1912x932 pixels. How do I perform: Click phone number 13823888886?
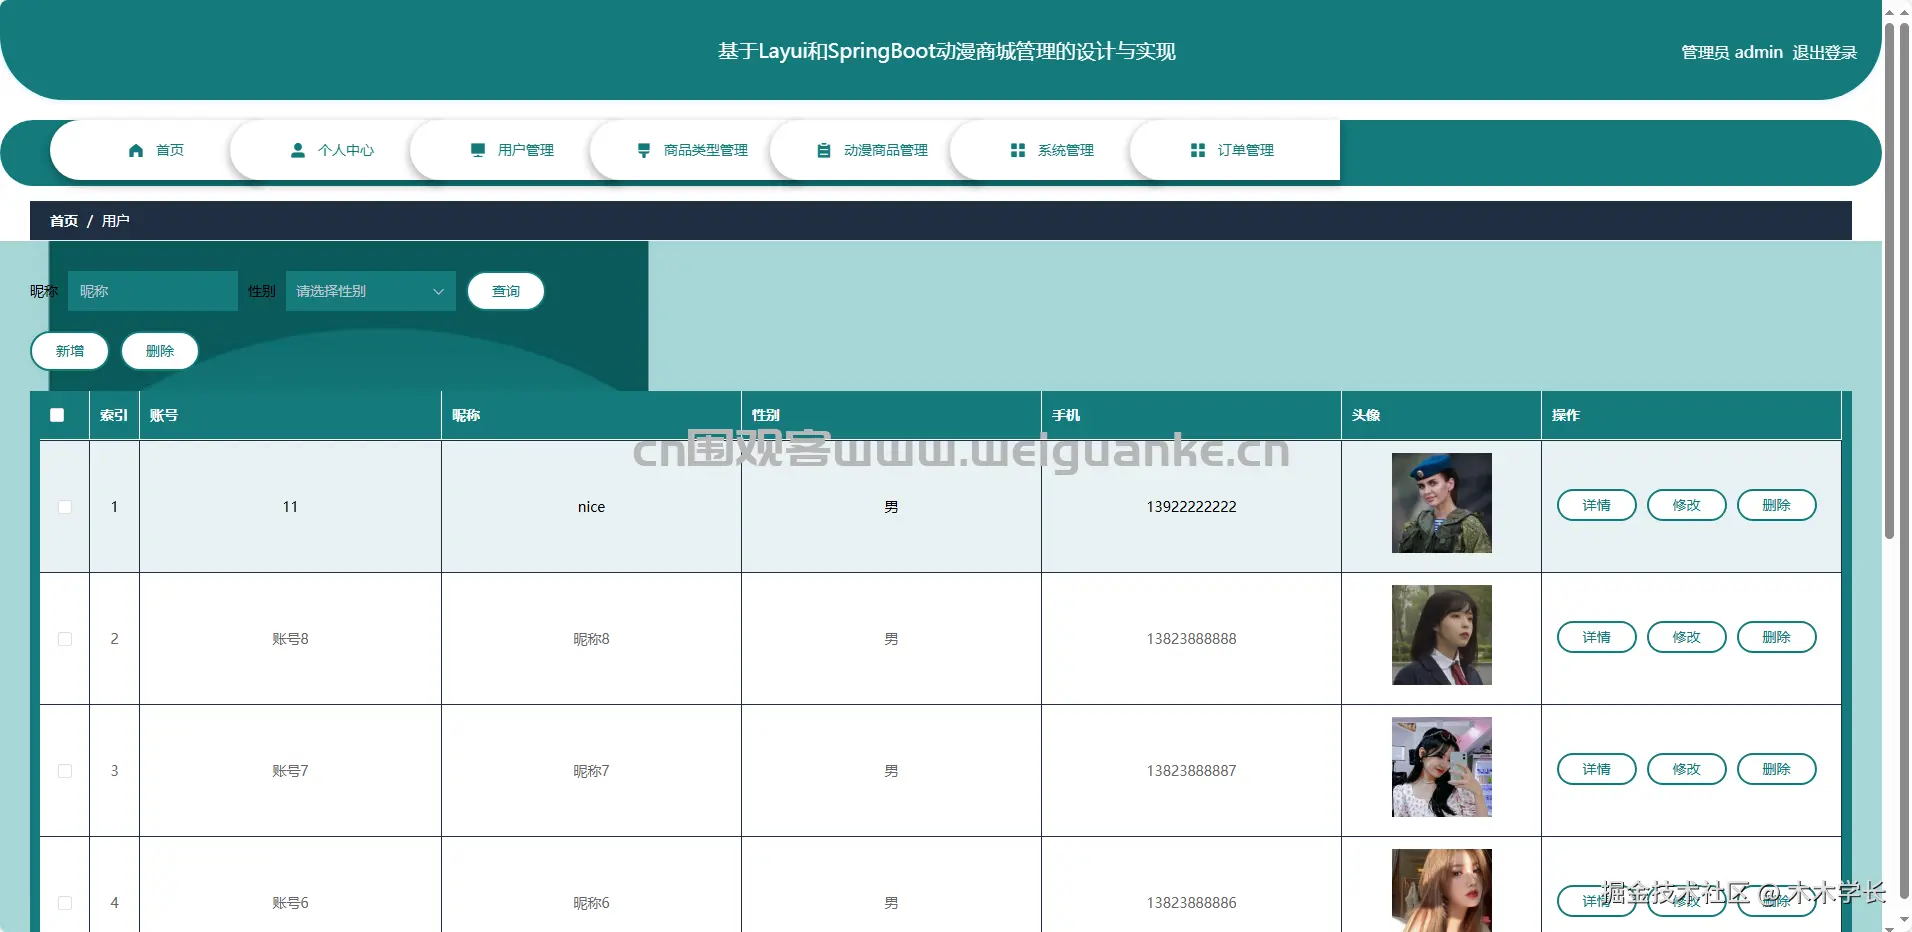[1191, 903]
